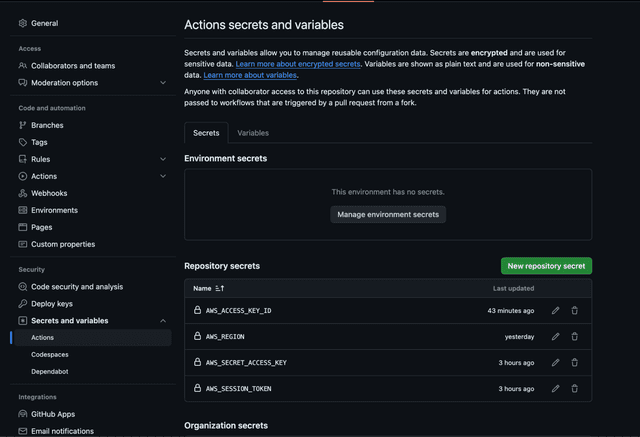640x437 pixels.
Task: Delete the AWS_ACCESS_KEY_ID secret via trash icon
Action: [575, 311]
